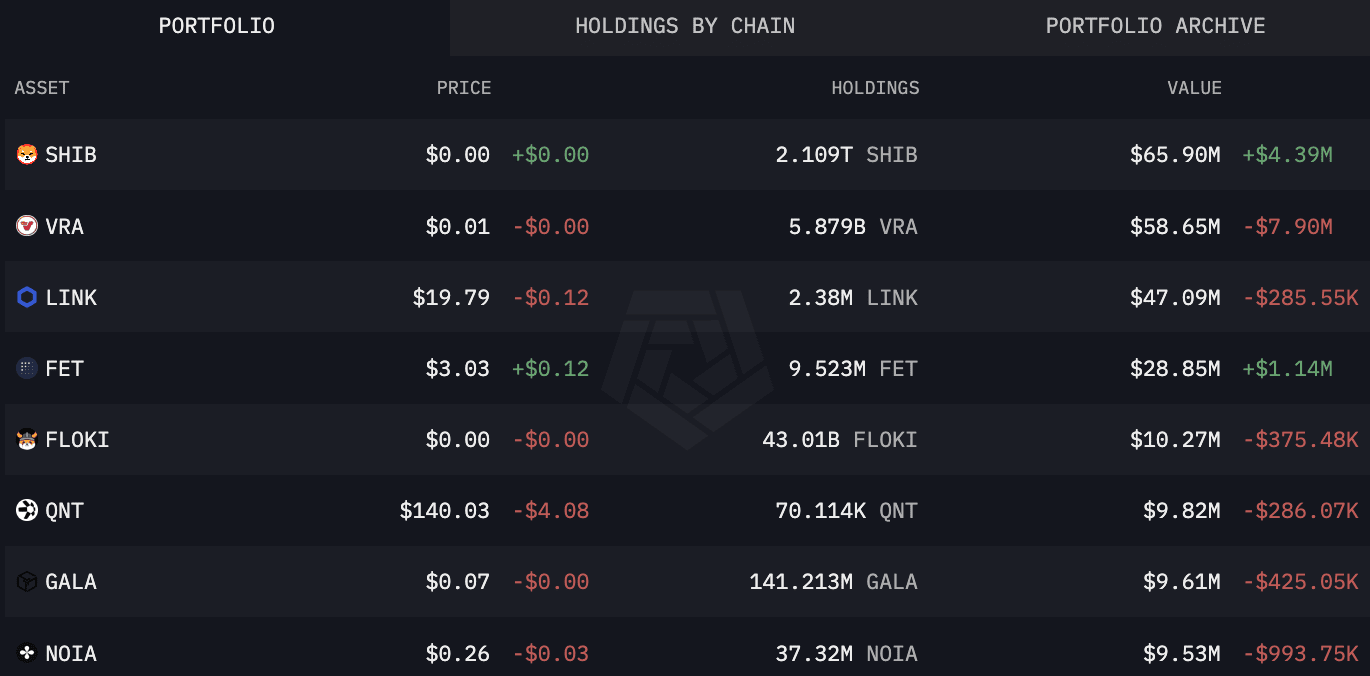Click the GALA token icon

tap(27, 582)
